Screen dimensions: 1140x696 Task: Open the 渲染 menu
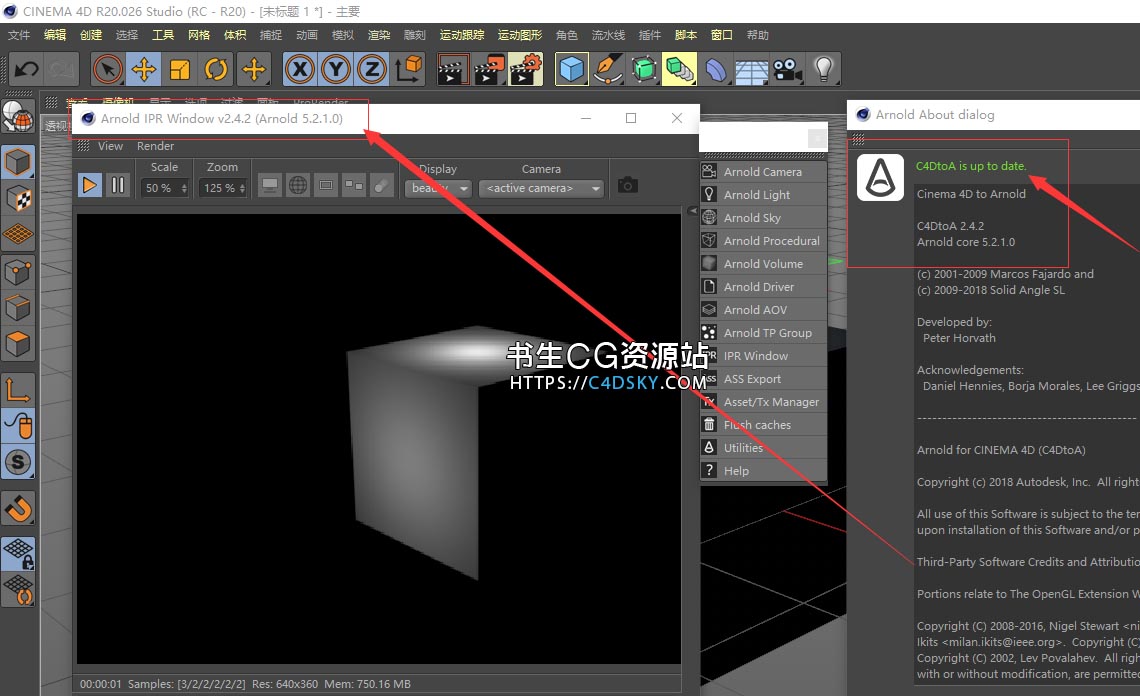click(379, 35)
